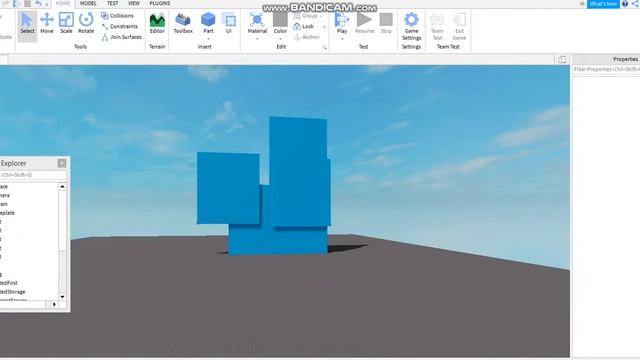Open the Lock dropdown arrow
The width and height of the screenshot is (640, 360).
(324, 27)
